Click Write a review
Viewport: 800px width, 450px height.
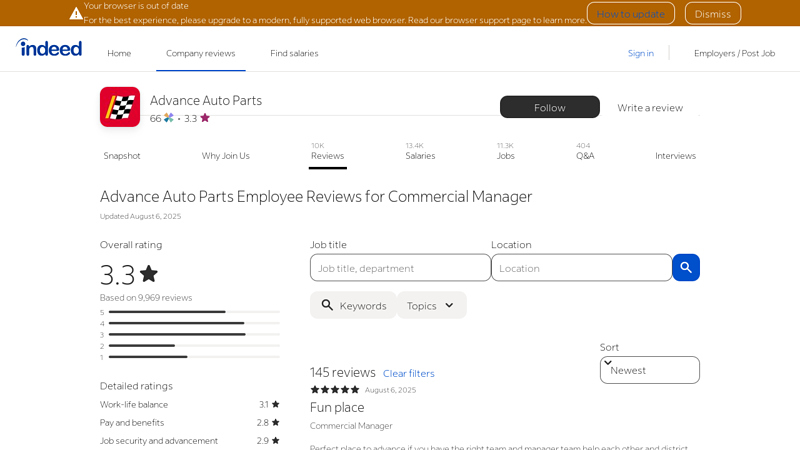(650, 108)
